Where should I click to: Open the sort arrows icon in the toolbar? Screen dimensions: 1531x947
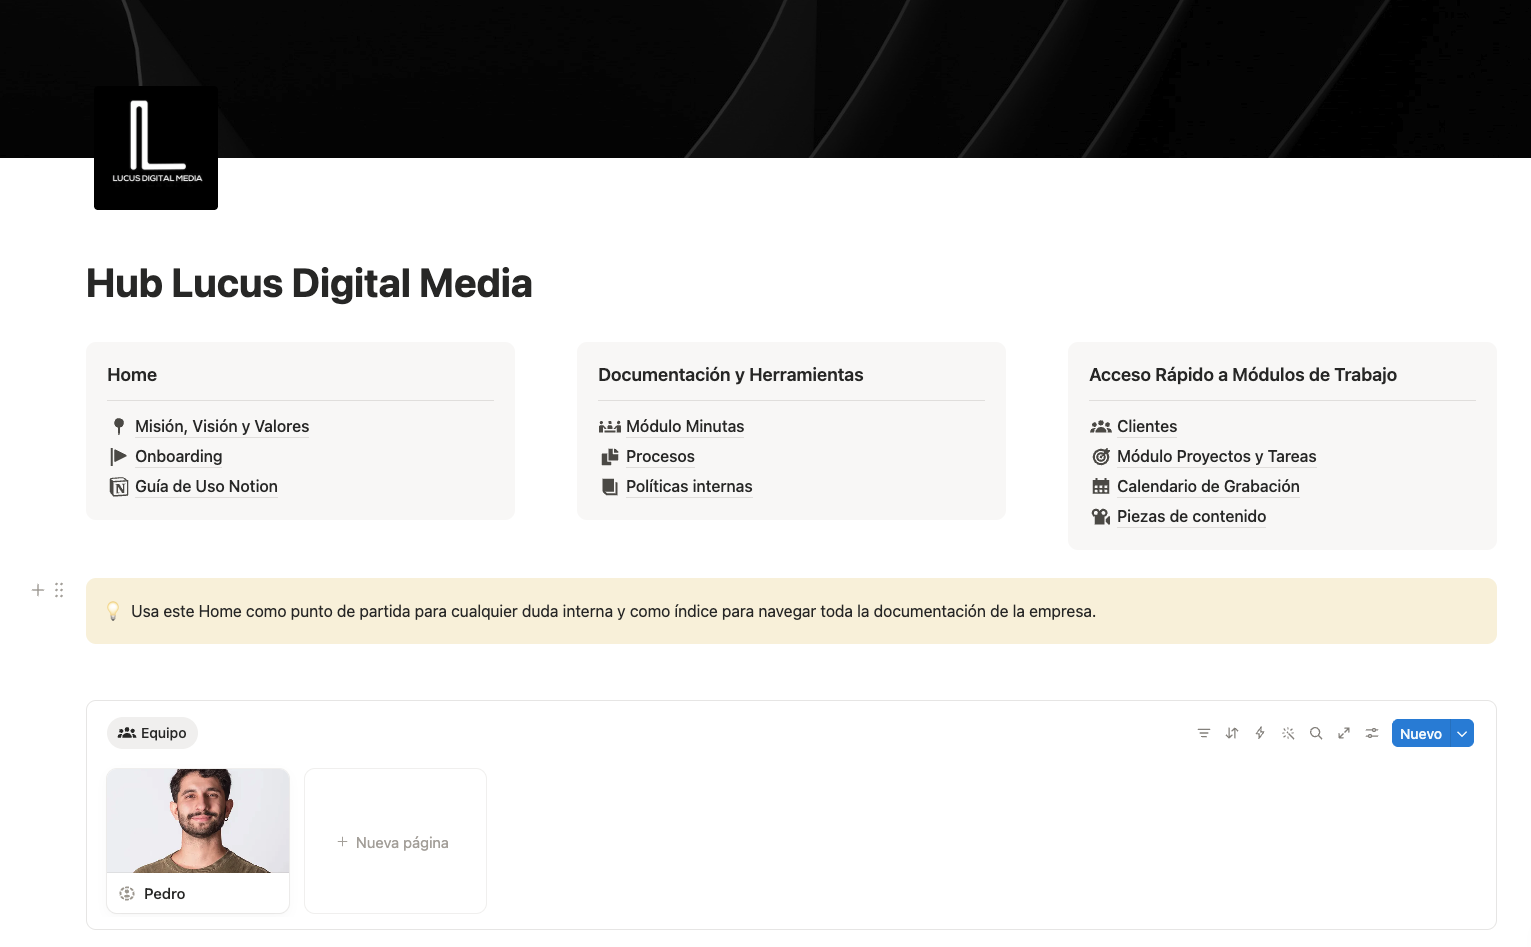coord(1232,733)
